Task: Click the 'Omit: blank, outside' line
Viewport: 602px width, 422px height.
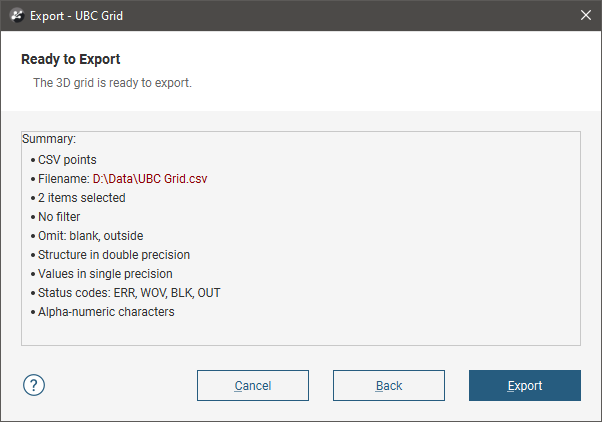Action: [90, 236]
